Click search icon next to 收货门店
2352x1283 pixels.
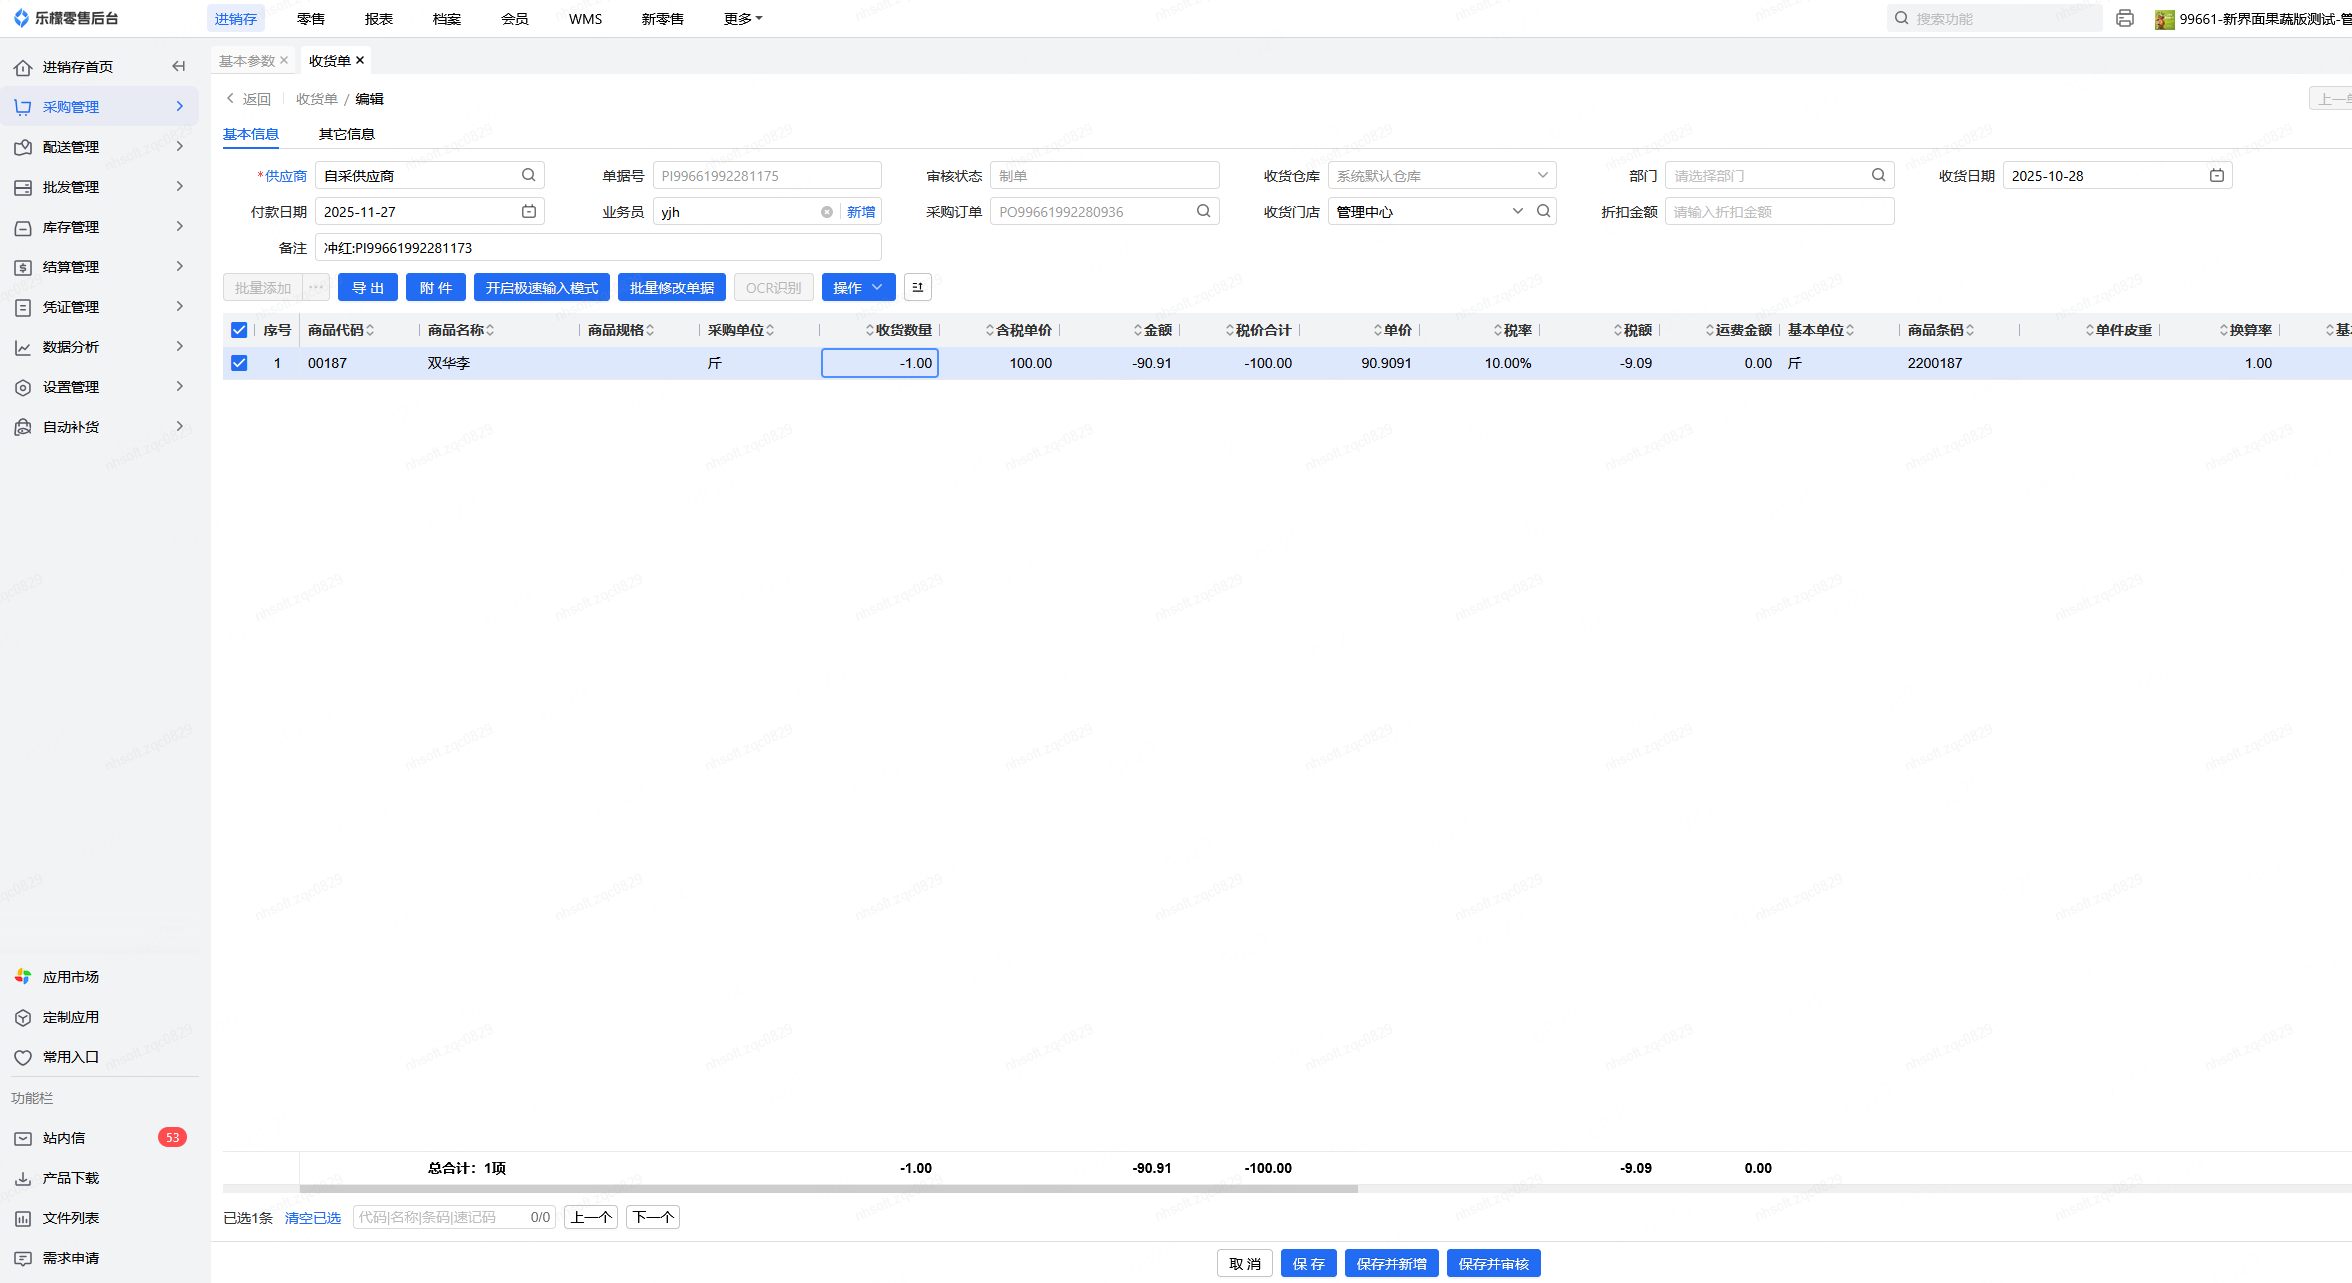click(x=1544, y=211)
